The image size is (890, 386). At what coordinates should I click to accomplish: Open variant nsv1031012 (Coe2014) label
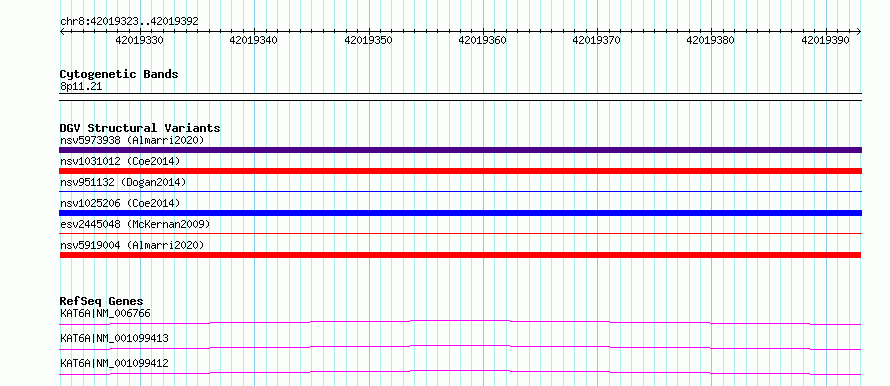coord(120,161)
